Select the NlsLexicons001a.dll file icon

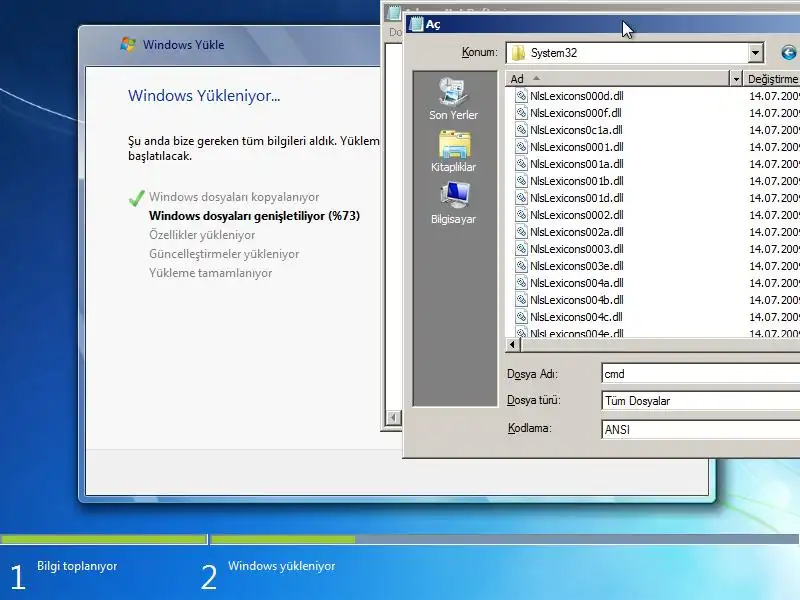click(x=521, y=164)
